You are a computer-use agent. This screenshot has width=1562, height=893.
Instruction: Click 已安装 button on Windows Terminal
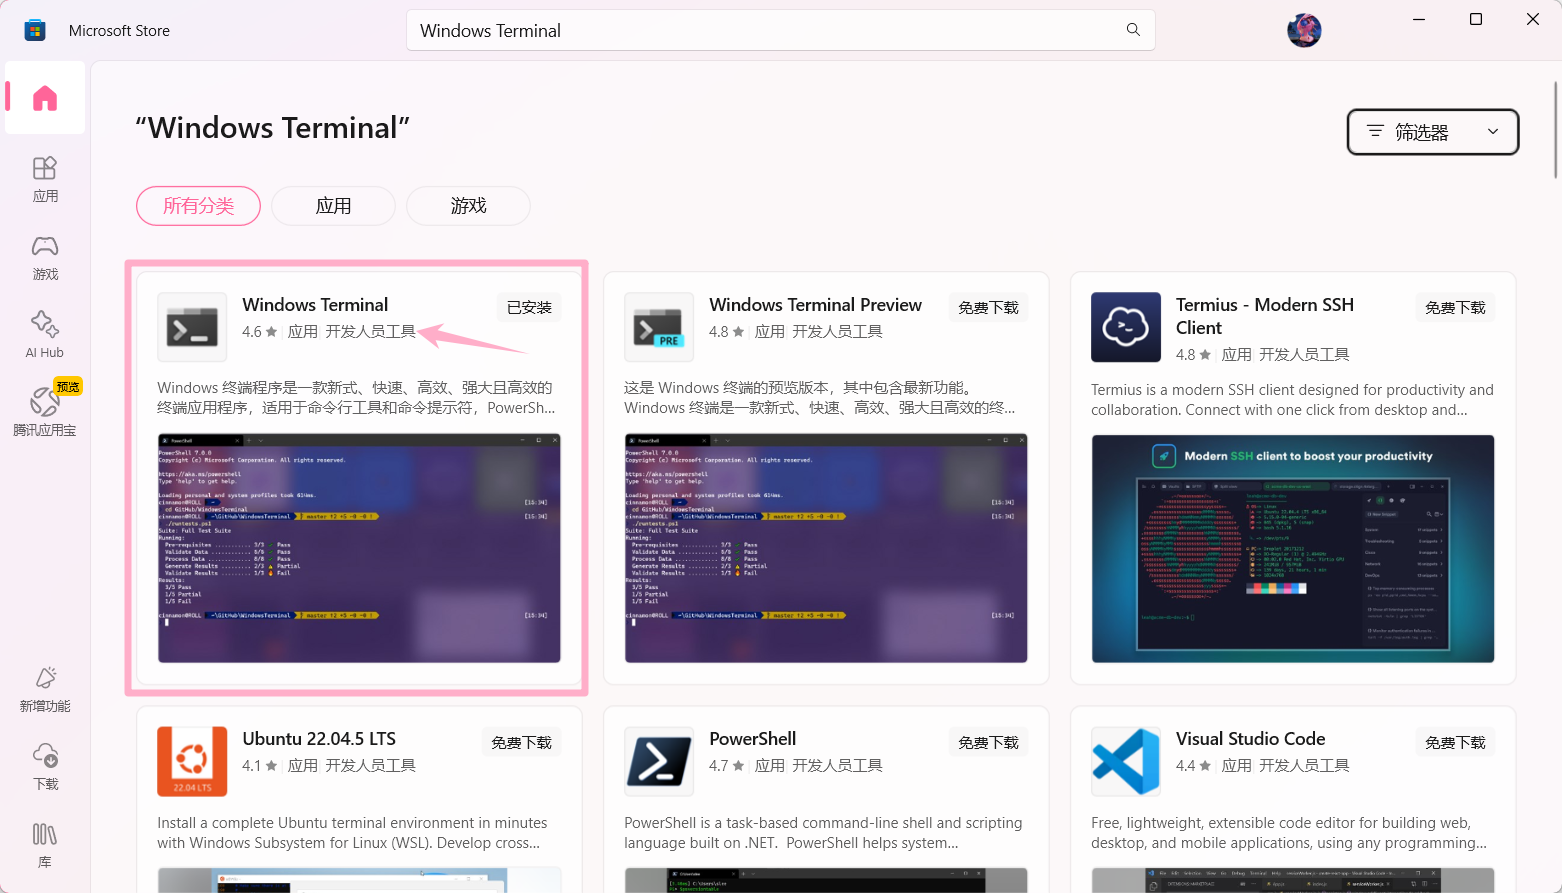(529, 307)
